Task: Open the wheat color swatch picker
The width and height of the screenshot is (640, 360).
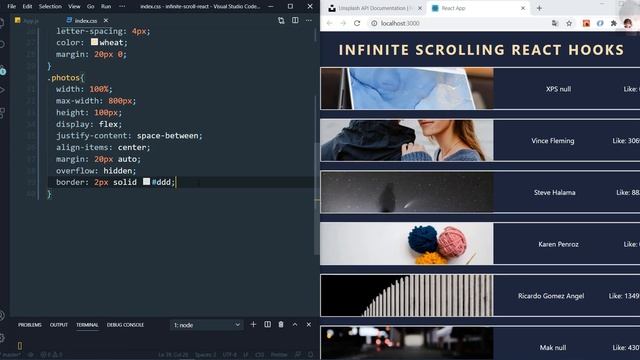Action: click(94, 42)
